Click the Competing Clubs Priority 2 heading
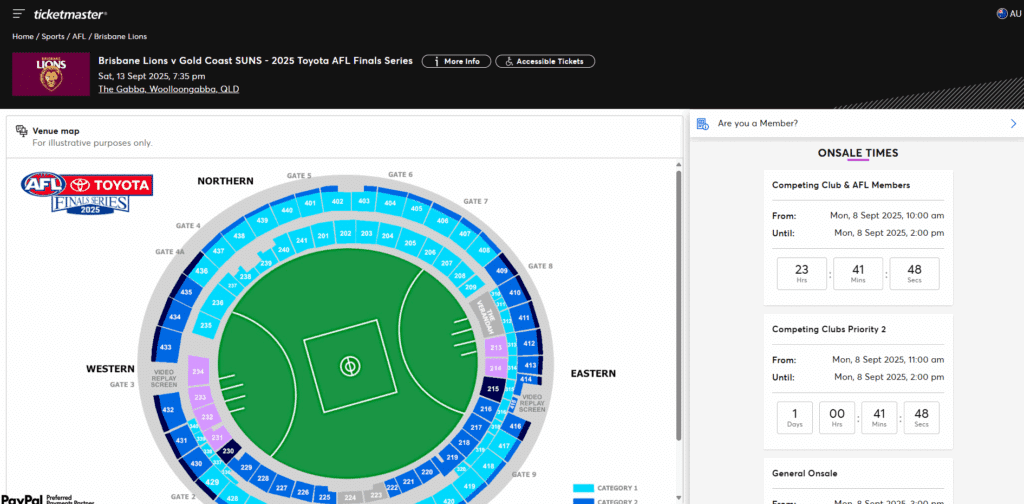Viewport: 1024px width, 504px height. click(829, 329)
